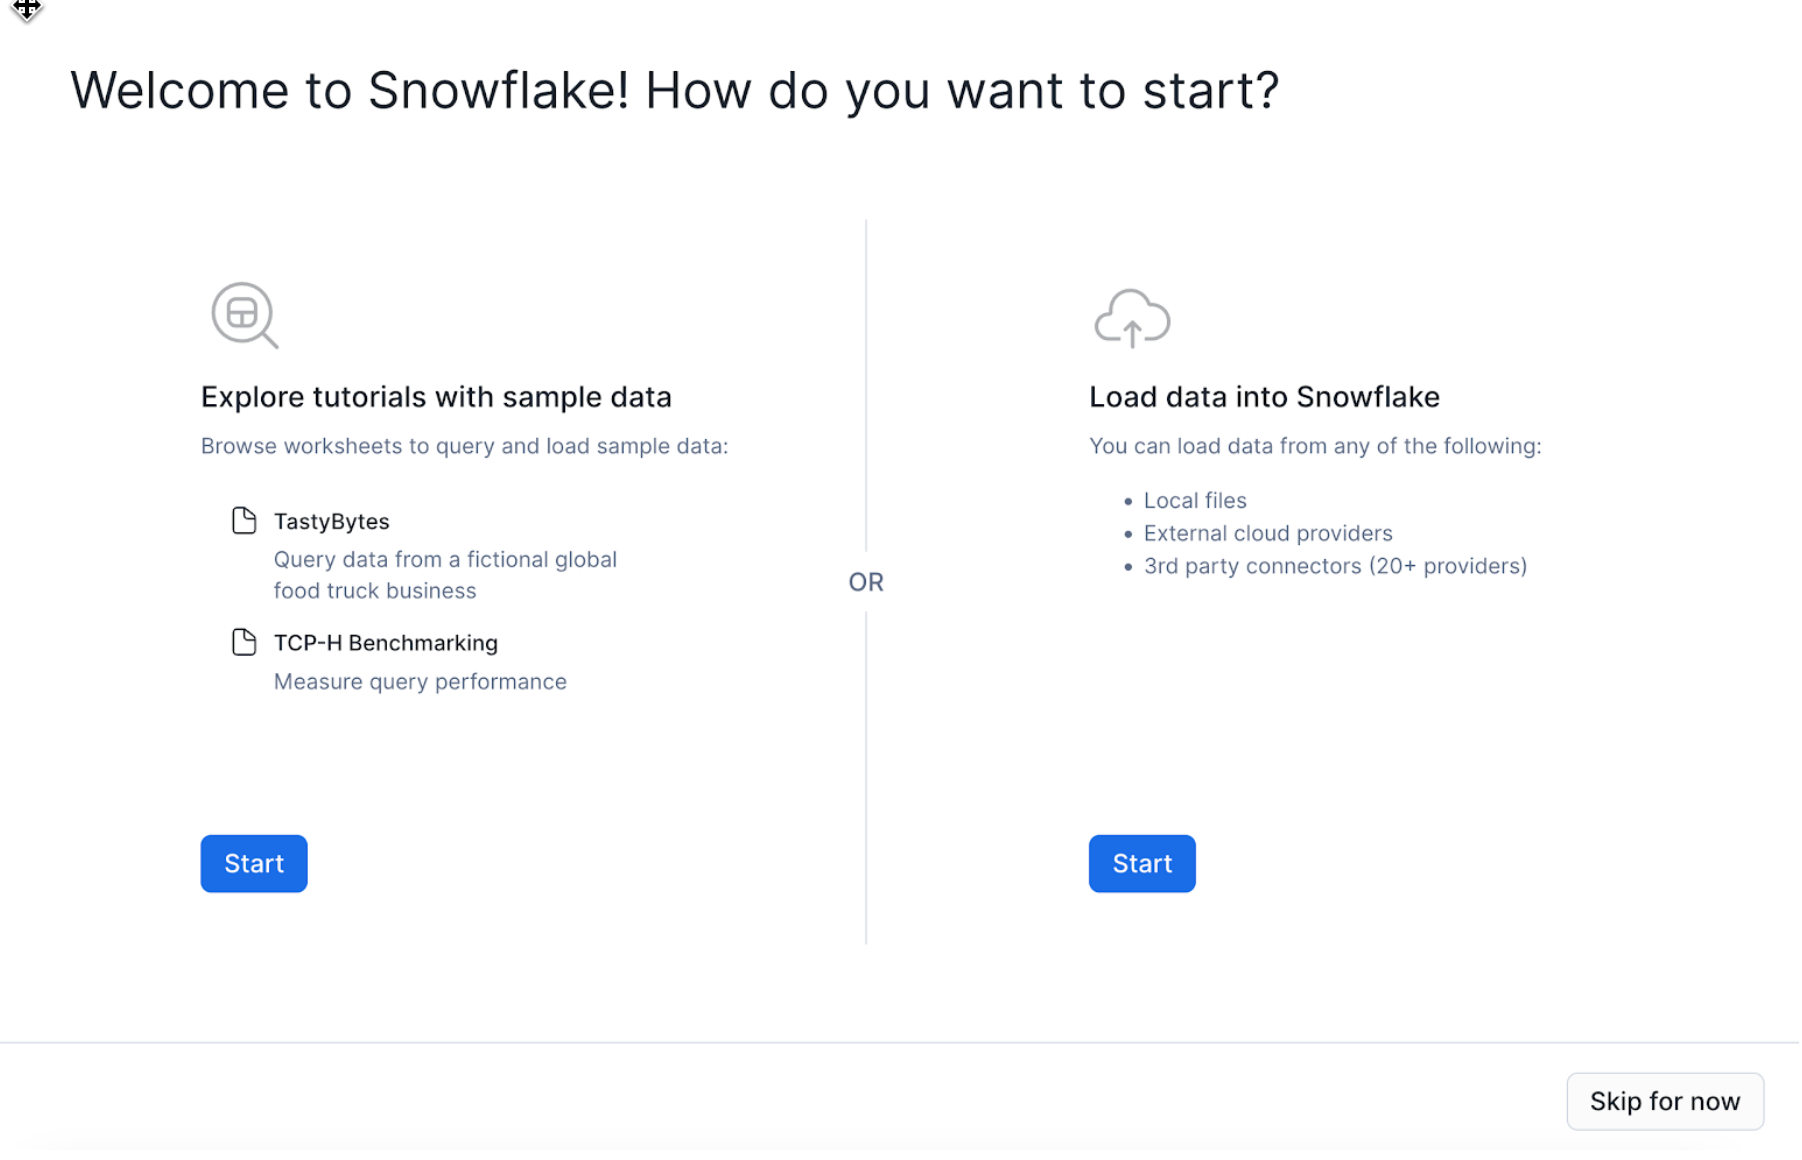Skip for now

[x=1664, y=1101]
